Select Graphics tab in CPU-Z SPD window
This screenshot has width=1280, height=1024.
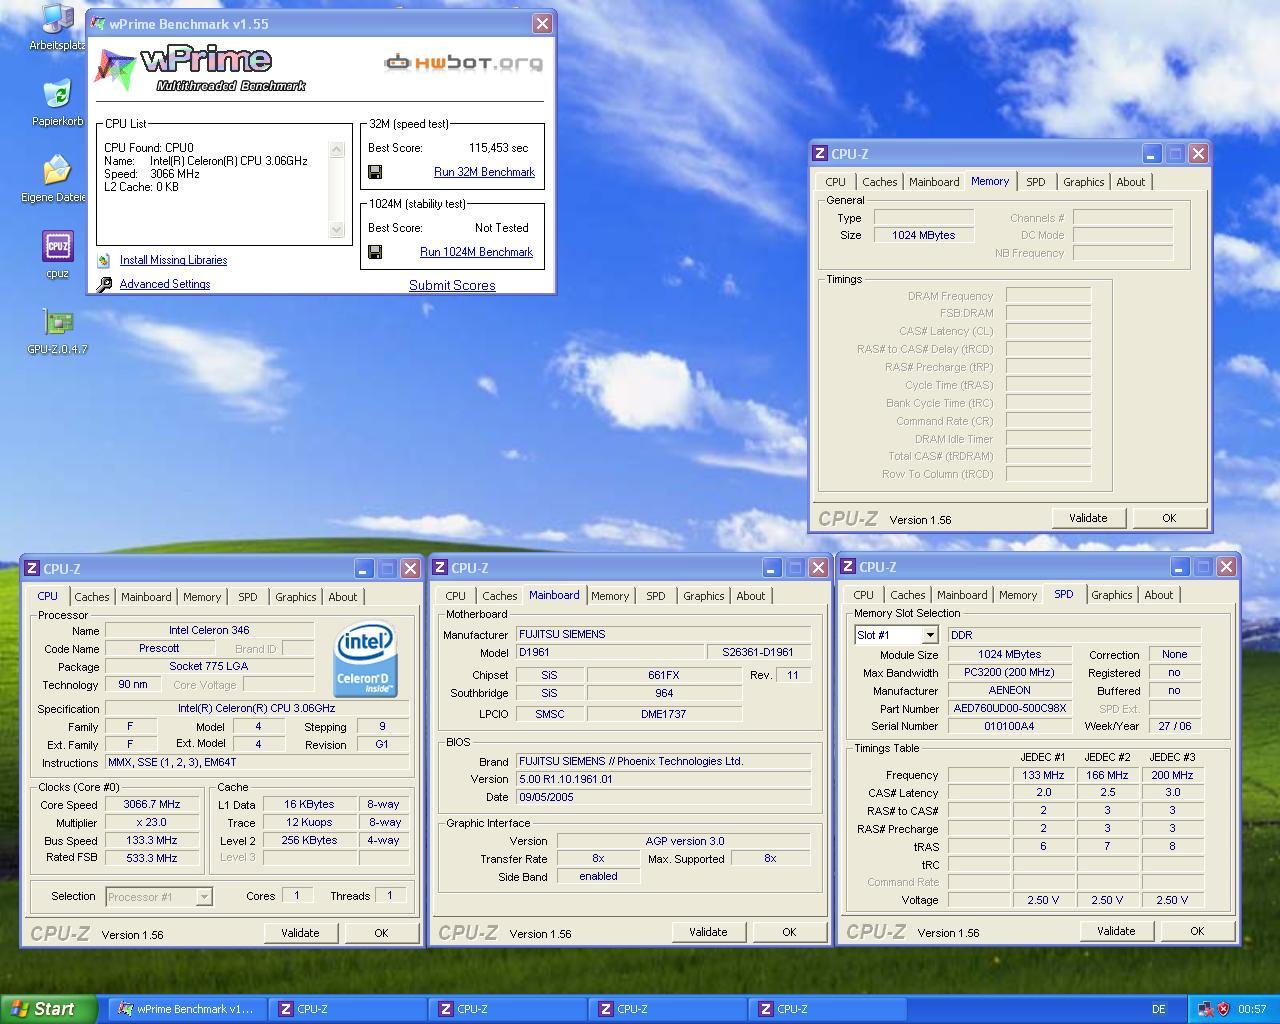point(1112,595)
